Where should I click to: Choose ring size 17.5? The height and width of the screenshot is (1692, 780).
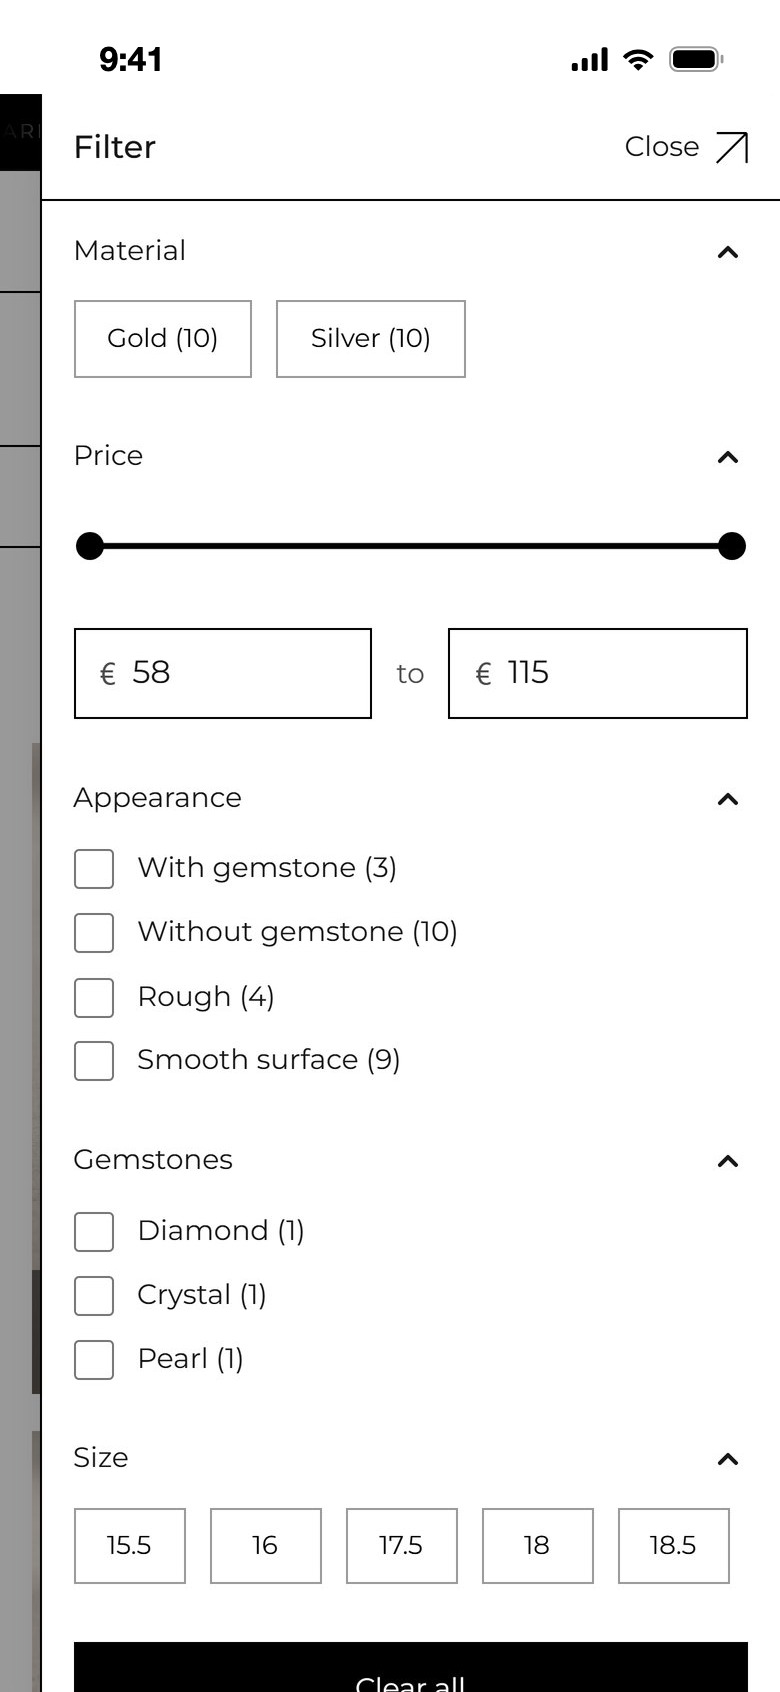coord(402,1546)
